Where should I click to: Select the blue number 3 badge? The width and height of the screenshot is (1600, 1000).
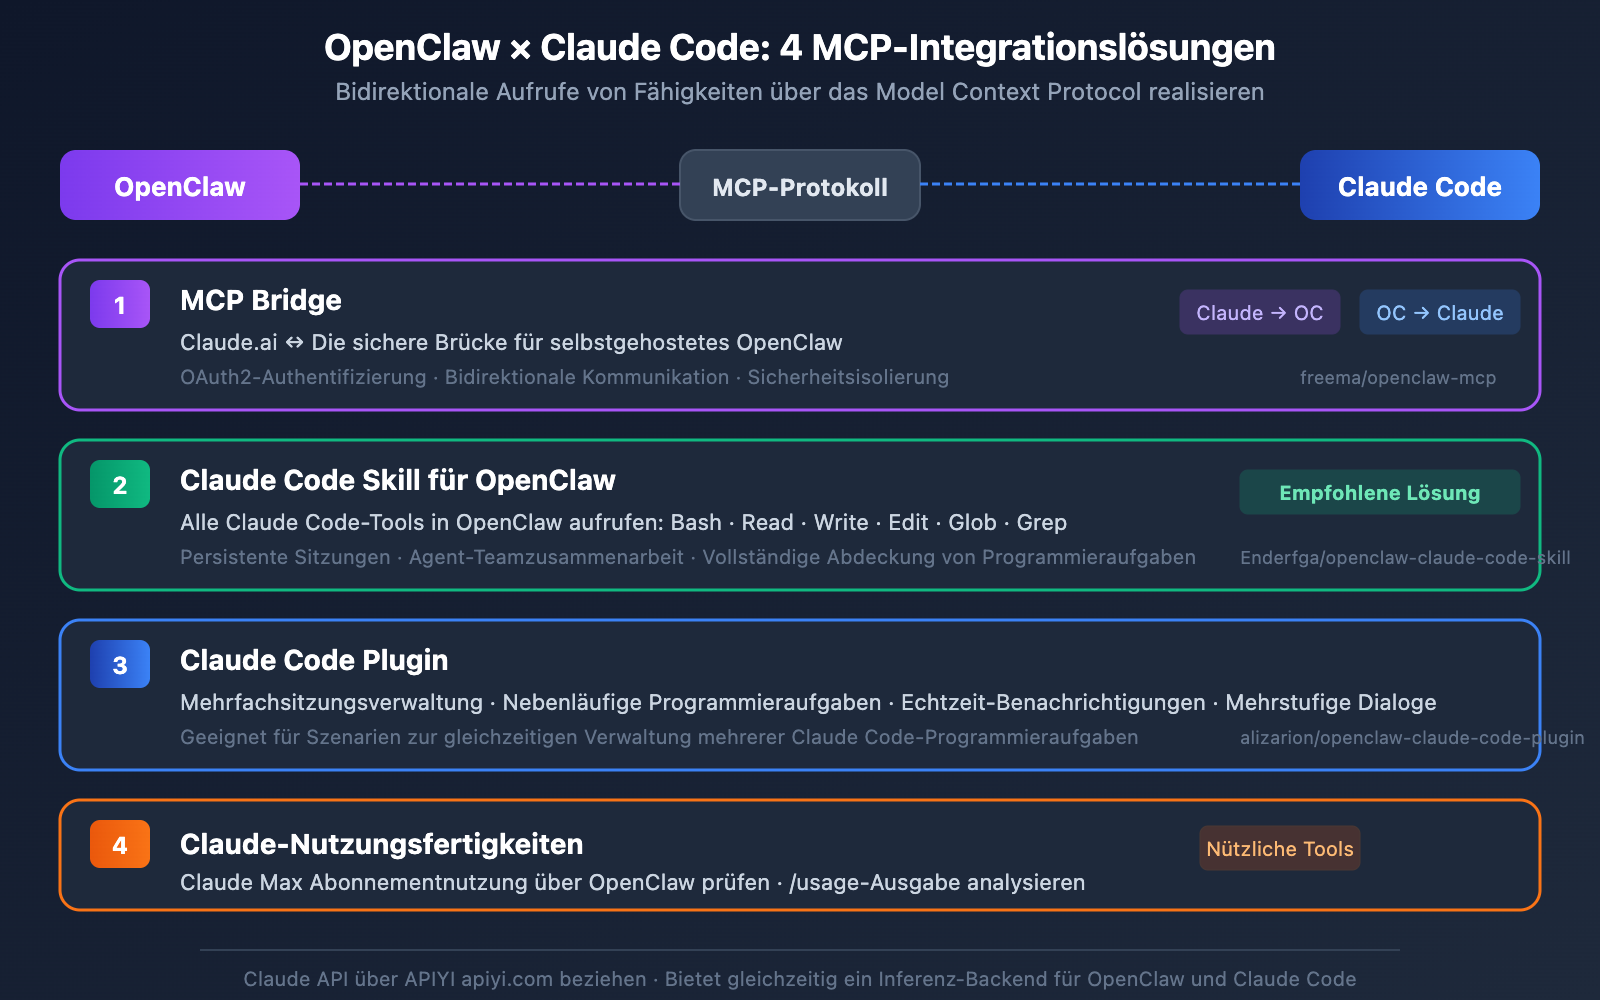(120, 664)
